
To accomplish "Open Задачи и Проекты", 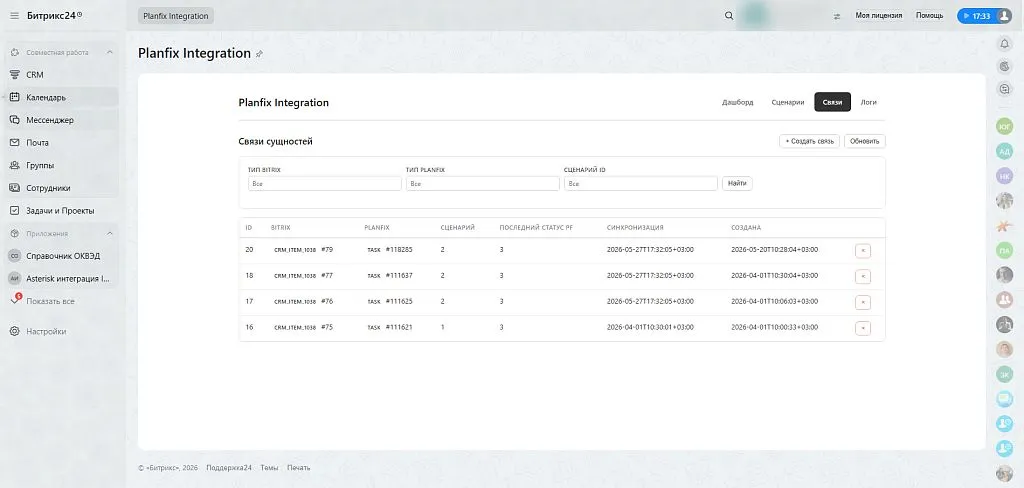I will click(60, 211).
